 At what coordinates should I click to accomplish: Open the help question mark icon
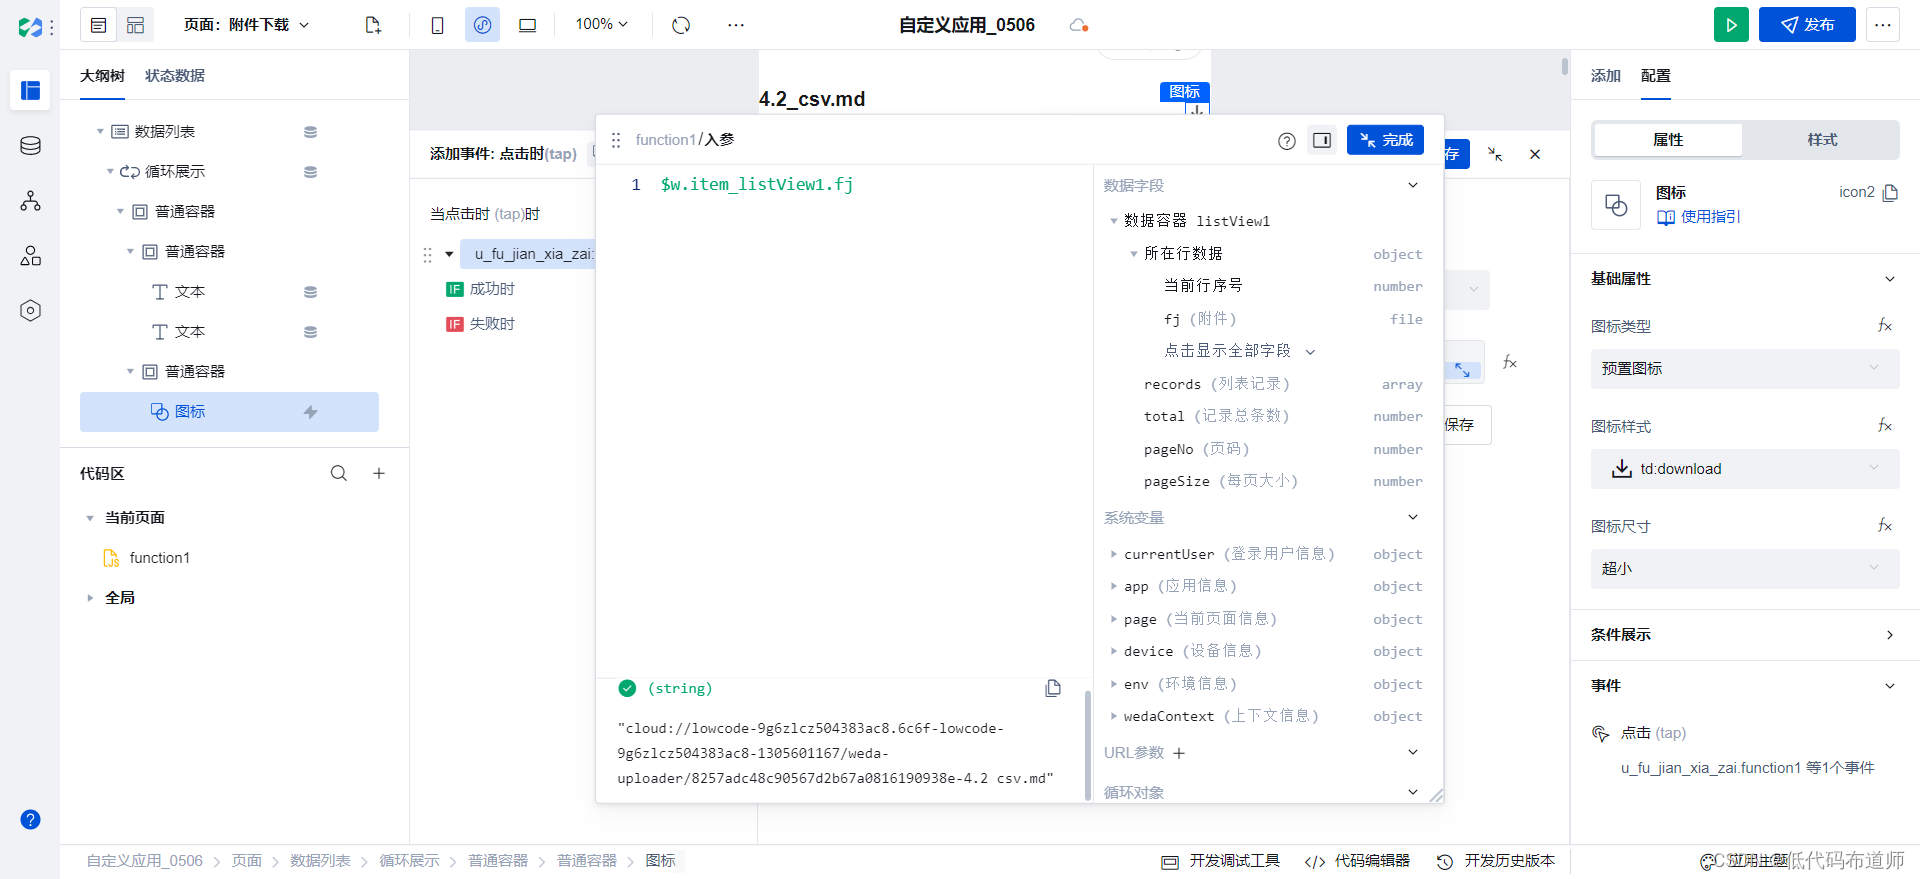point(30,820)
